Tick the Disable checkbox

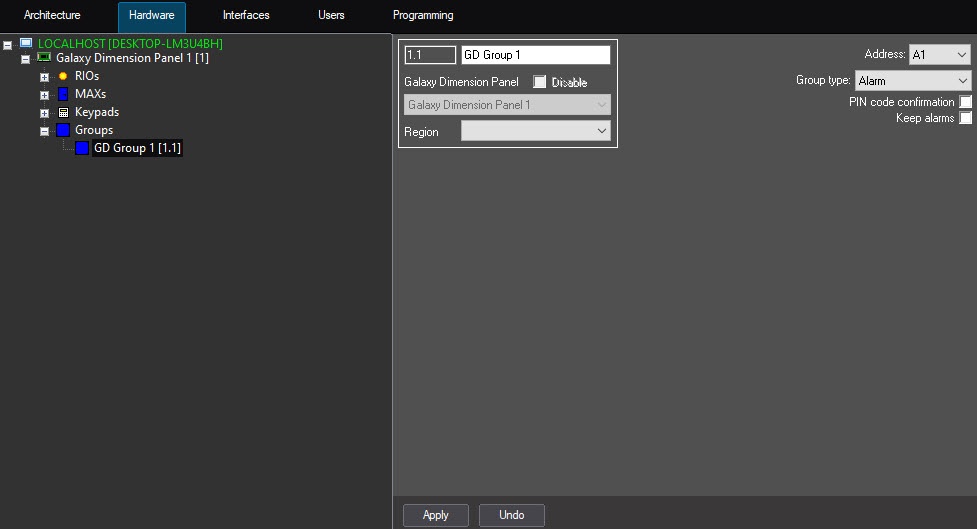540,82
